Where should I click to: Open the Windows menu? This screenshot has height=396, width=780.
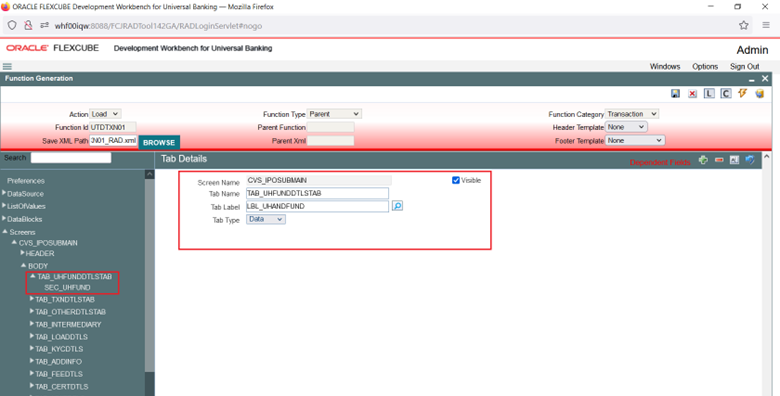[665, 66]
